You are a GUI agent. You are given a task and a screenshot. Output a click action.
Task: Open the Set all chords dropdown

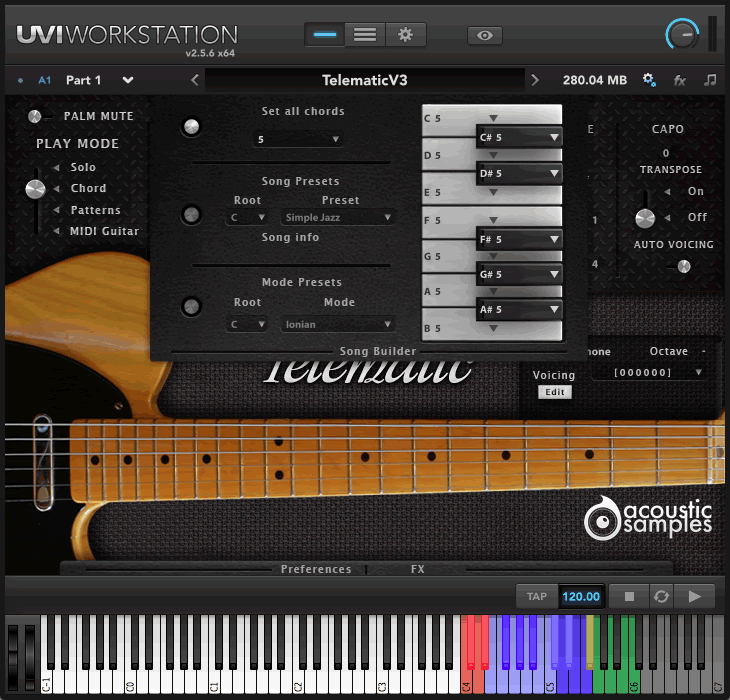coord(298,139)
